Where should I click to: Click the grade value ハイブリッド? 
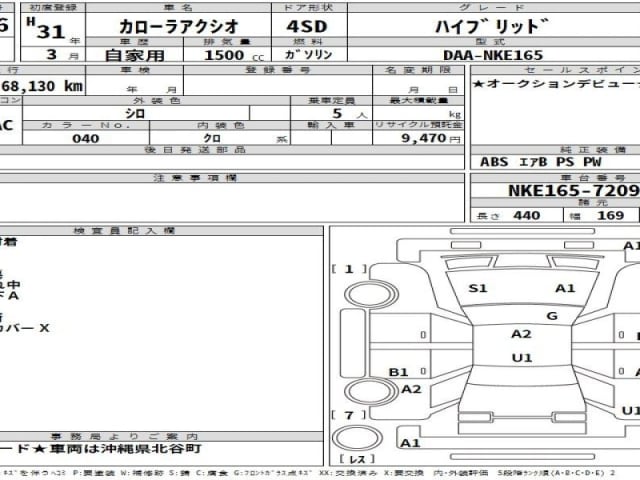[x=491, y=27]
